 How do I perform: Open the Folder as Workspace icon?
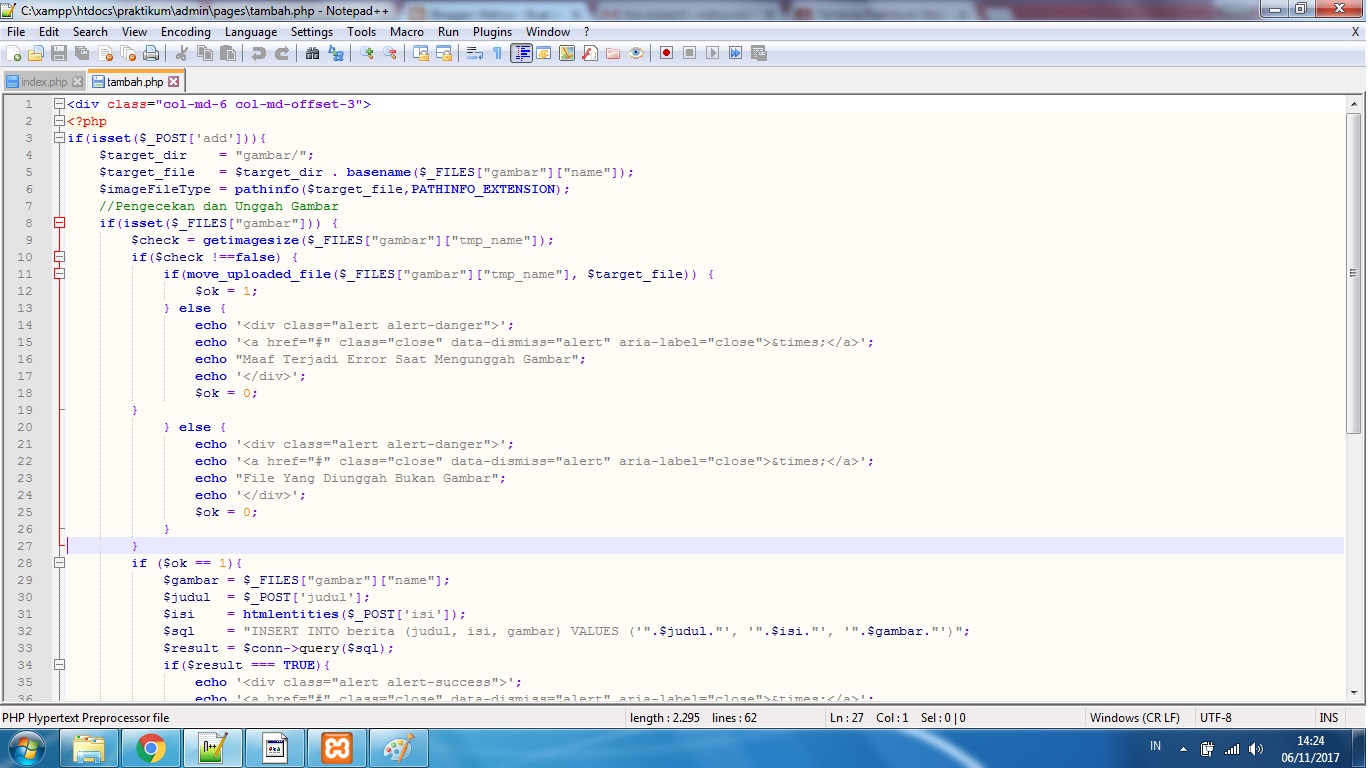(x=612, y=53)
